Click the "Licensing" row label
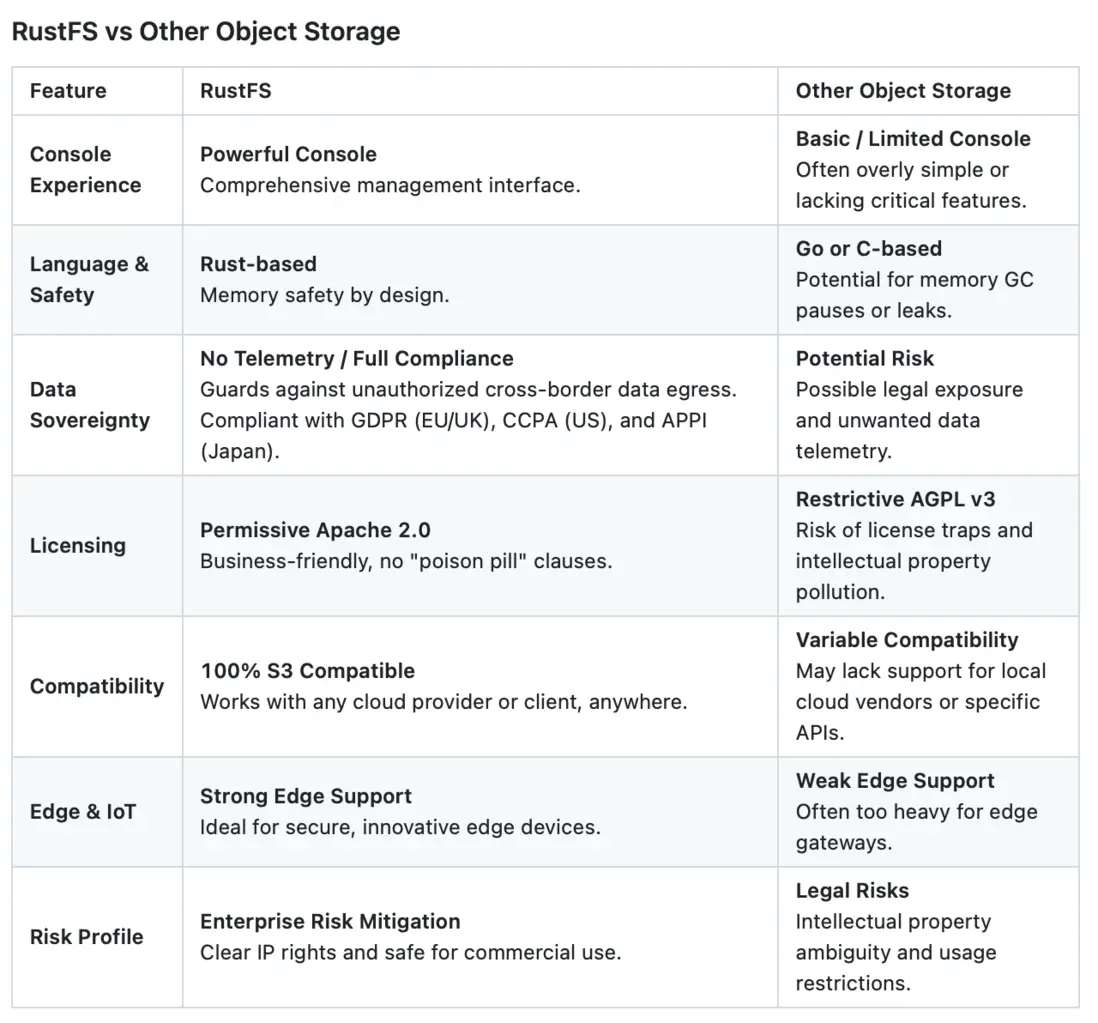The height and width of the screenshot is (1023, 1098). click(77, 546)
